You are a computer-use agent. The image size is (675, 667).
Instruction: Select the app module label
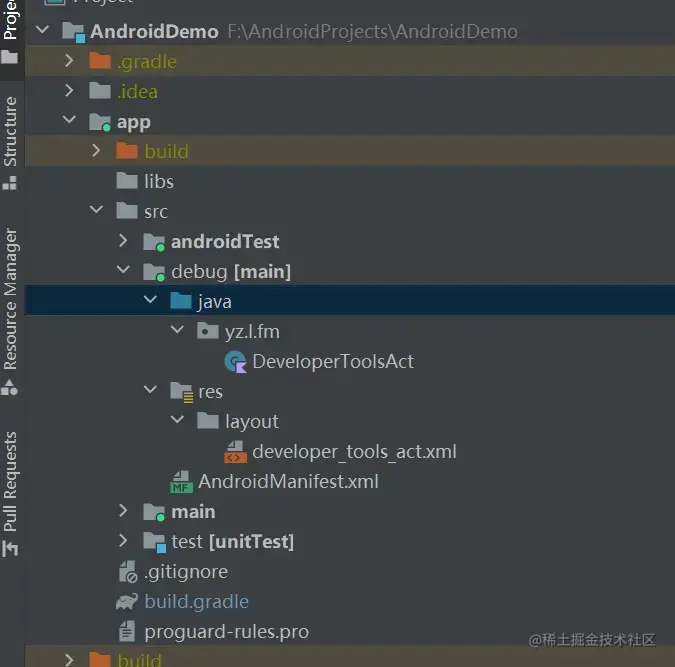click(133, 123)
